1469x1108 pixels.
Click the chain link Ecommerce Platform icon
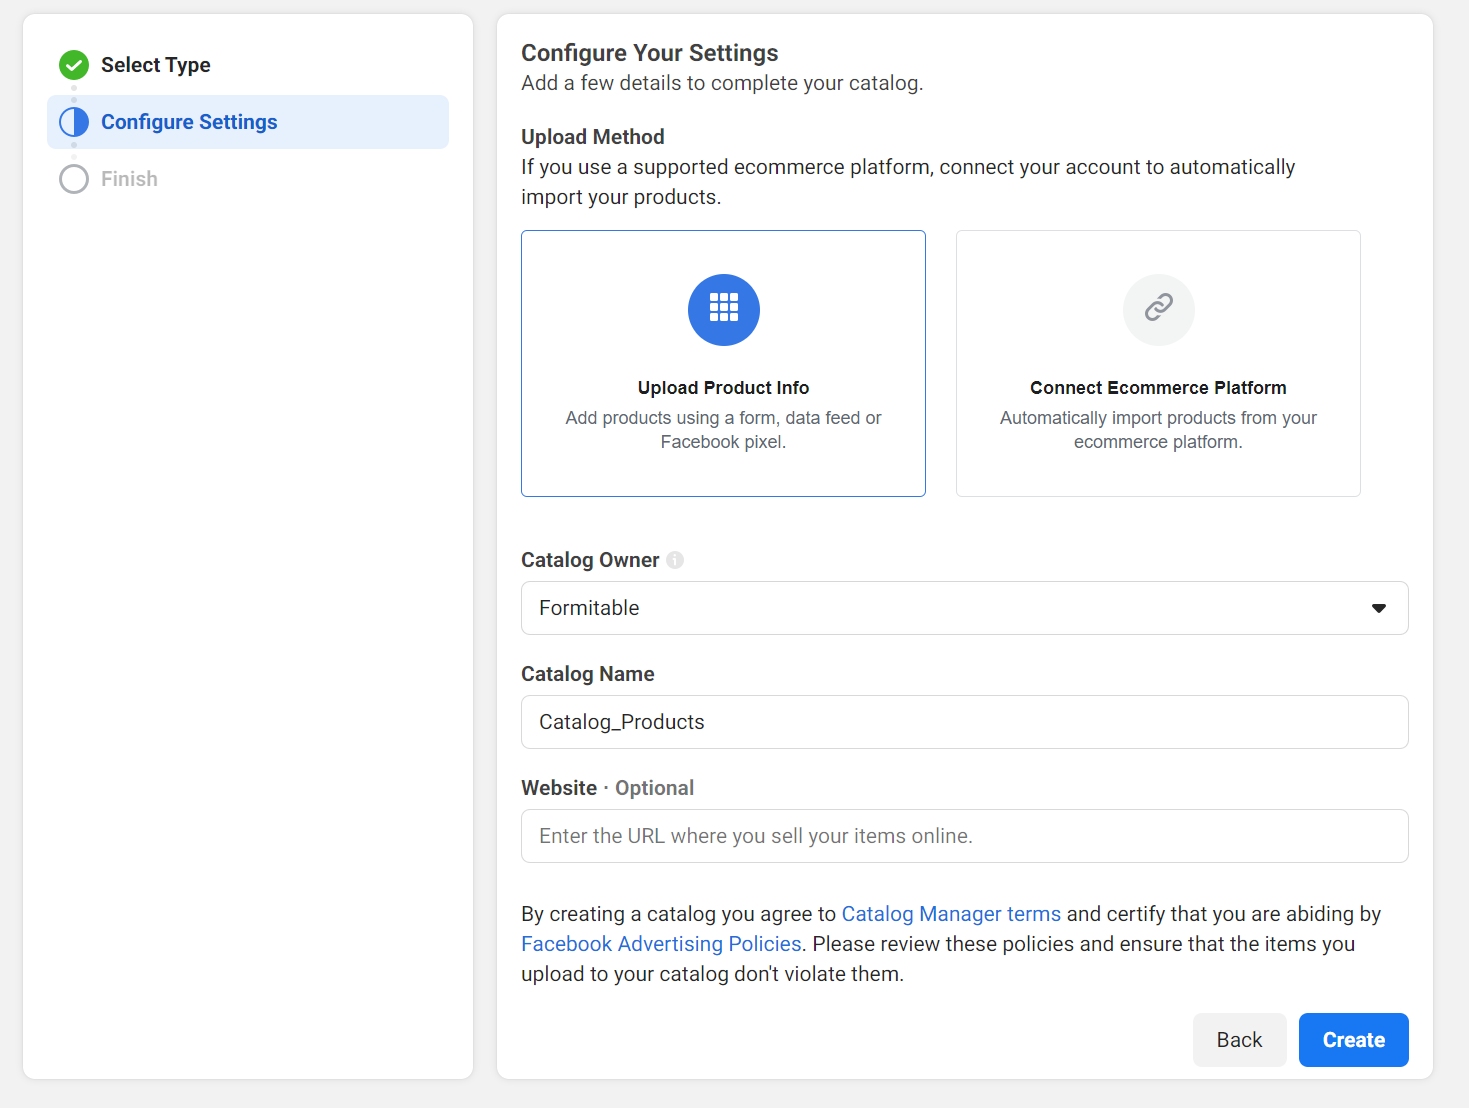tap(1158, 310)
